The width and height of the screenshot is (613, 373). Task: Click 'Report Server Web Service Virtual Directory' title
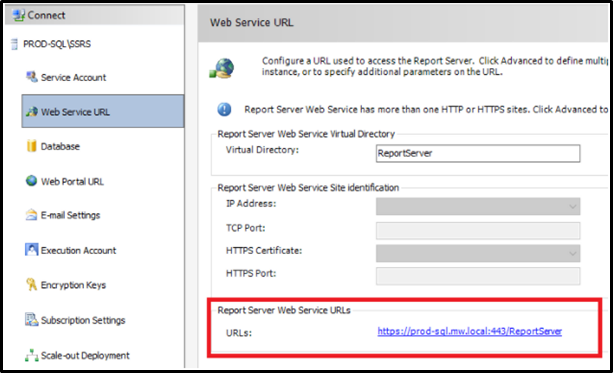click(x=306, y=134)
